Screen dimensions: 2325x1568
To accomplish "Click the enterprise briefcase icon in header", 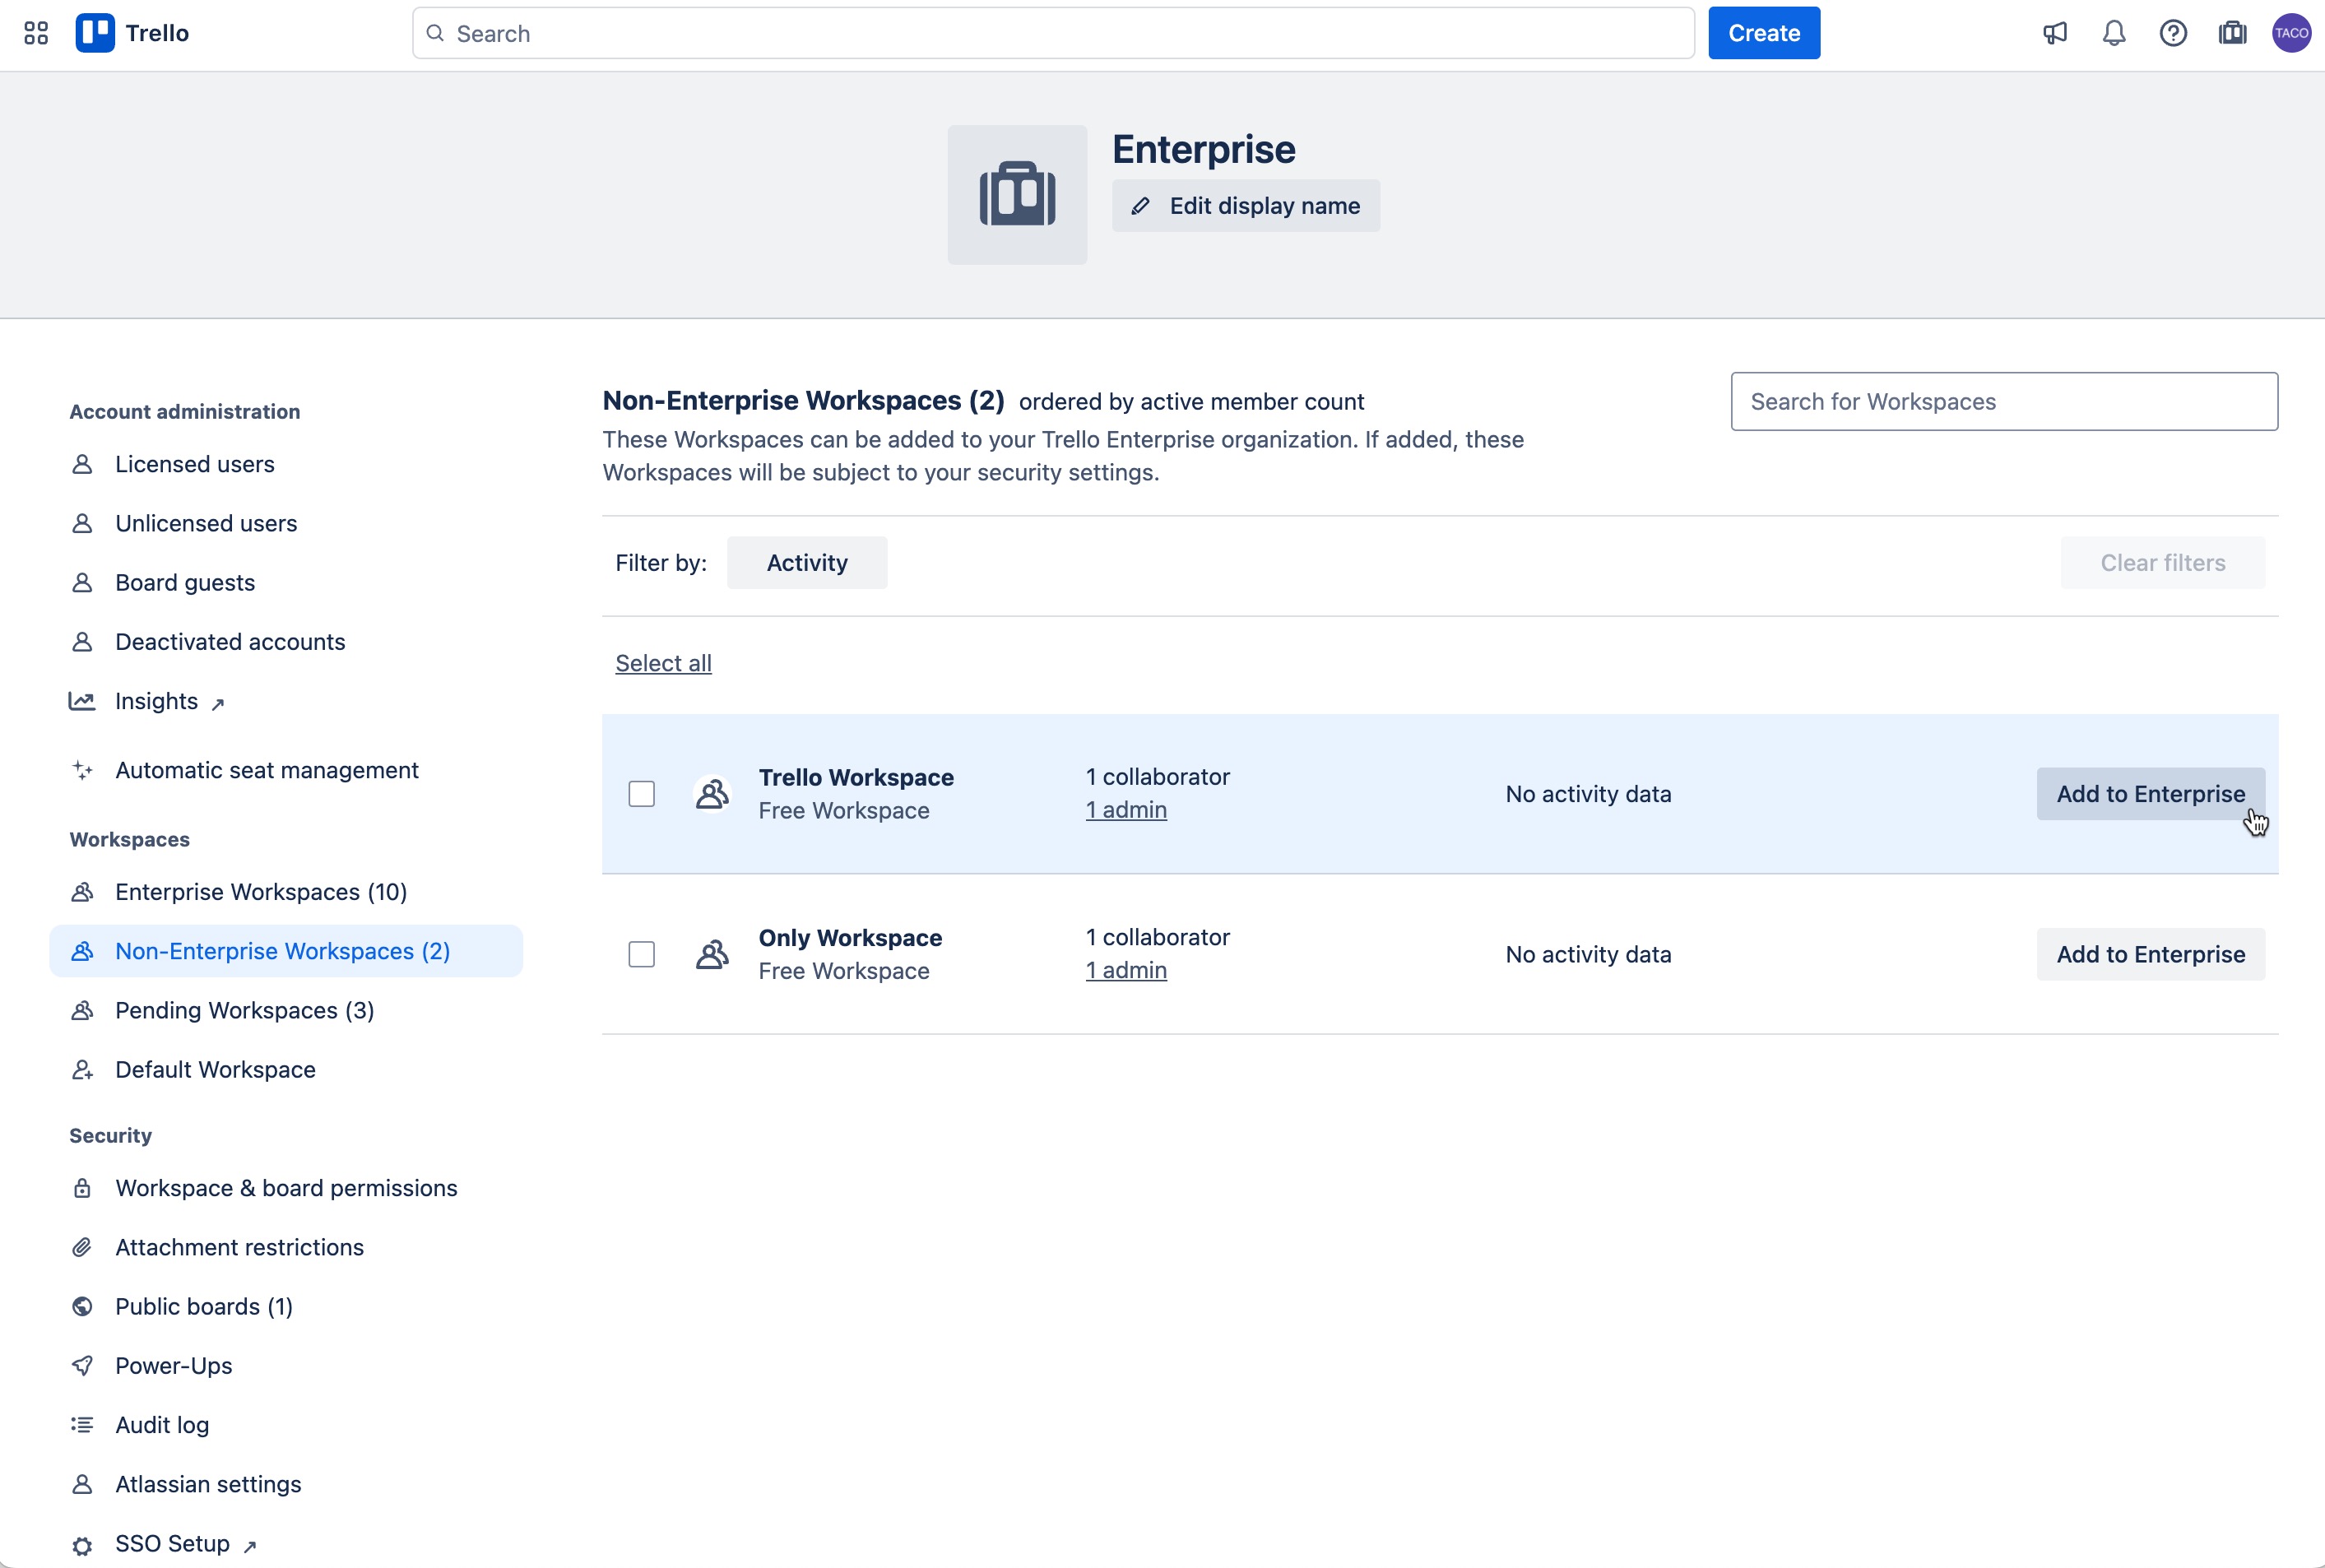I will (x=2232, y=33).
